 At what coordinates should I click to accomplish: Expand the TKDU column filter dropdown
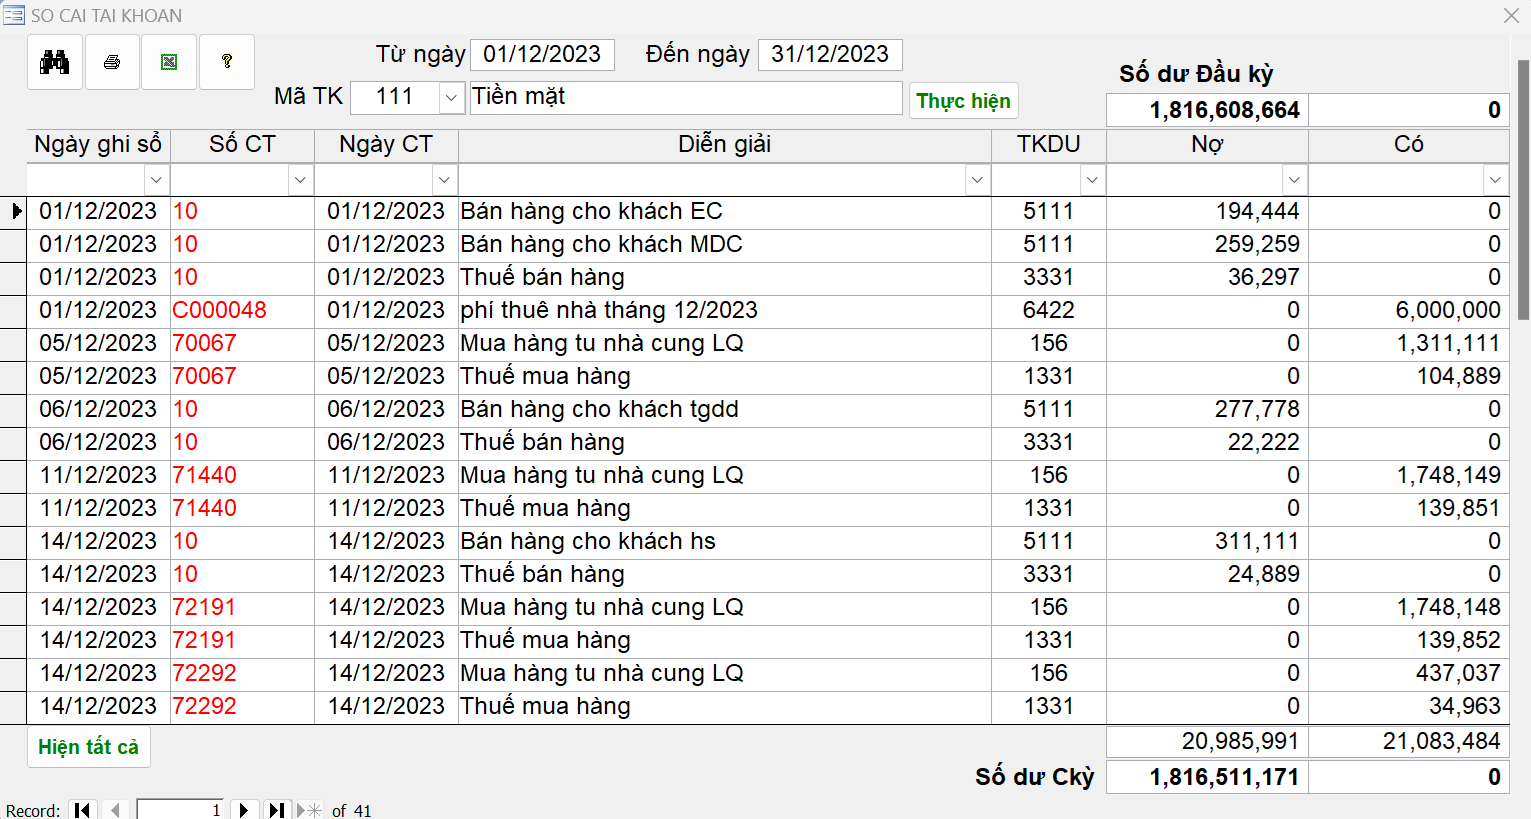point(1092,180)
